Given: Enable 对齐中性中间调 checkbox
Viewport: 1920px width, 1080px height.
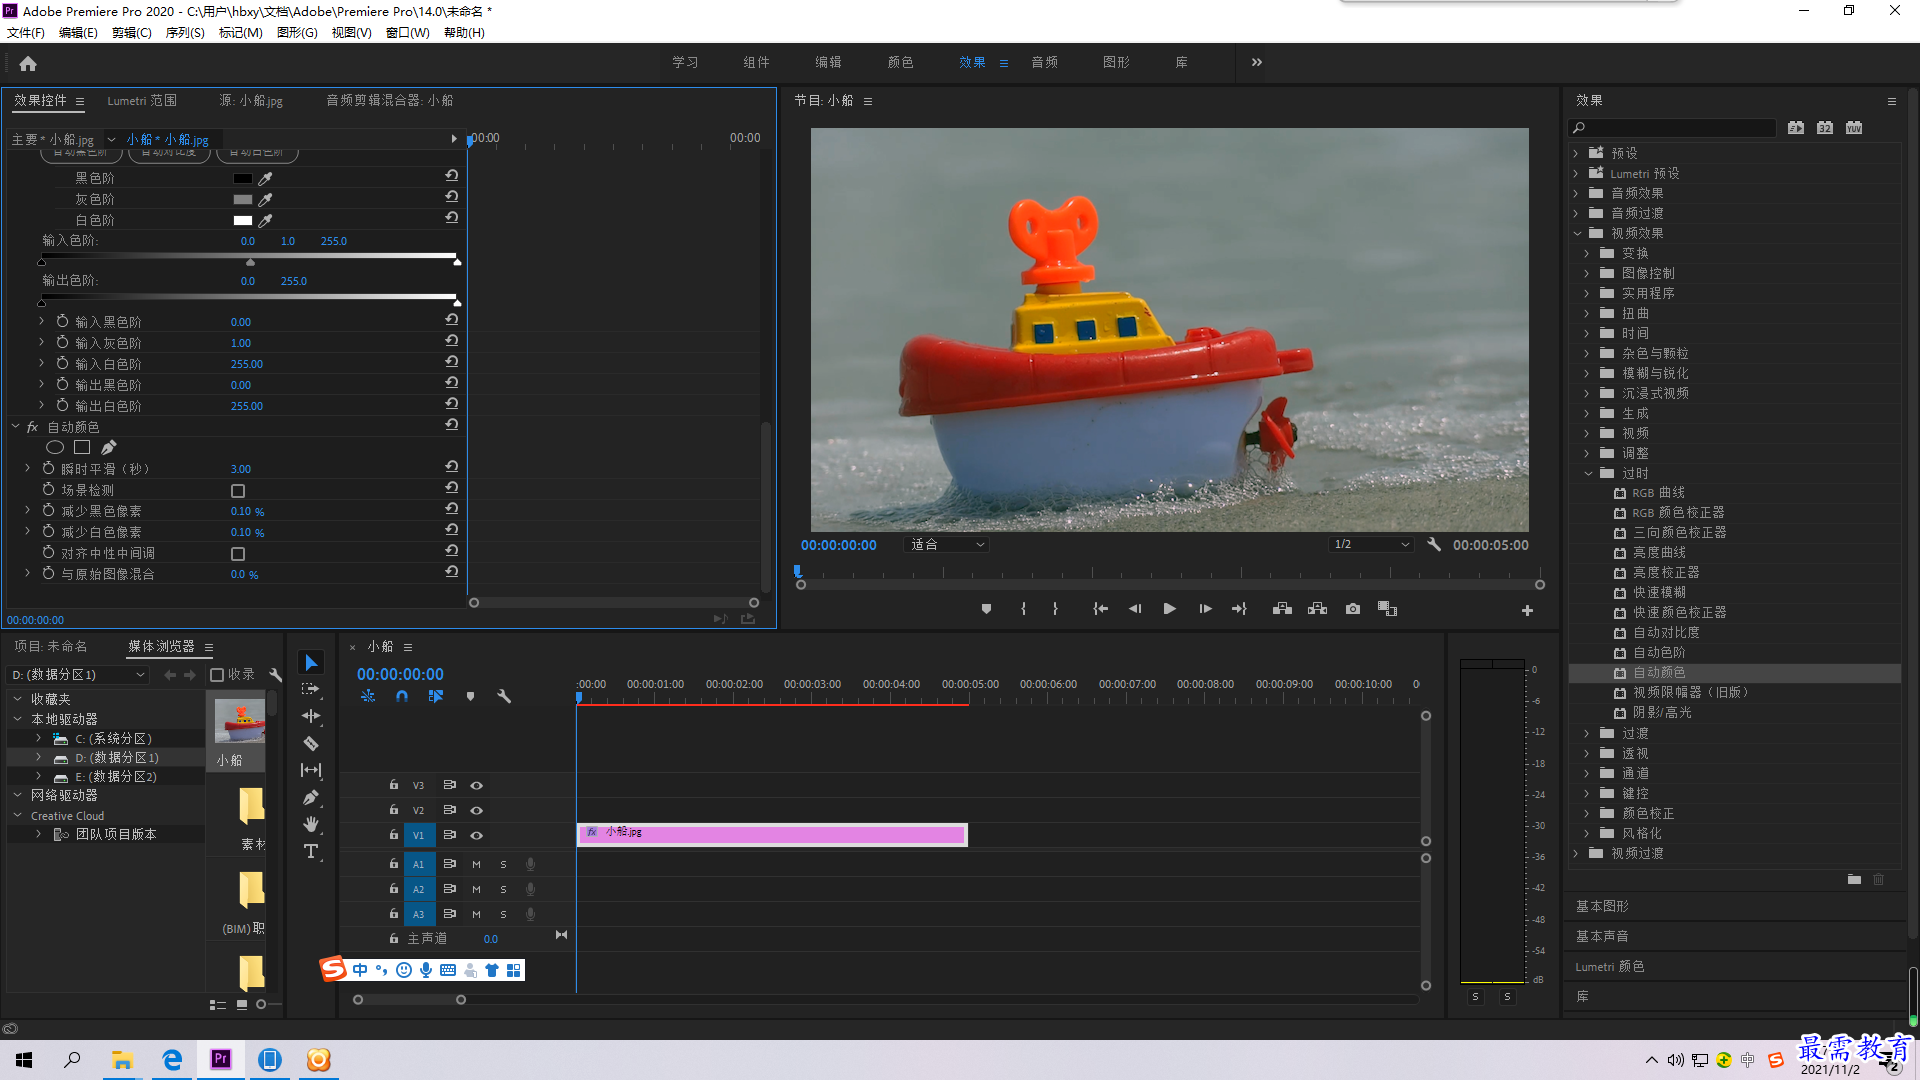Looking at the screenshot, I should [238, 554].
